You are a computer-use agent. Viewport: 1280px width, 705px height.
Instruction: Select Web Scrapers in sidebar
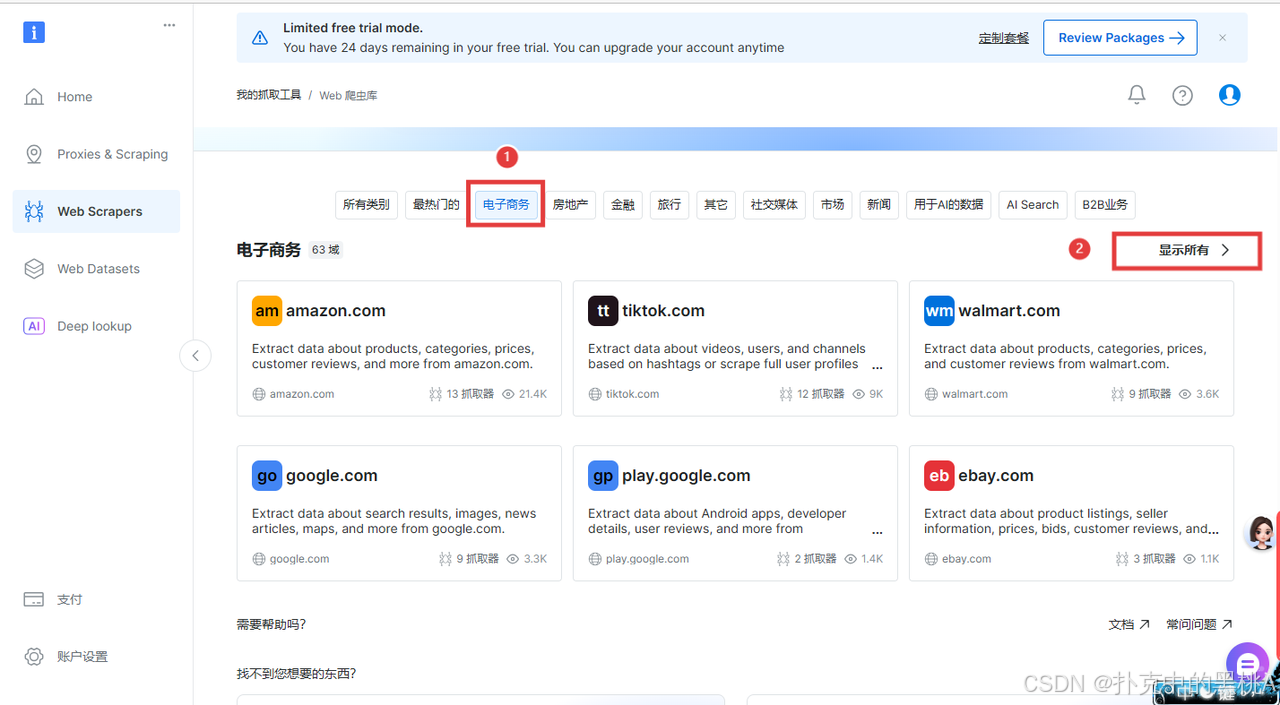[97, 211]
